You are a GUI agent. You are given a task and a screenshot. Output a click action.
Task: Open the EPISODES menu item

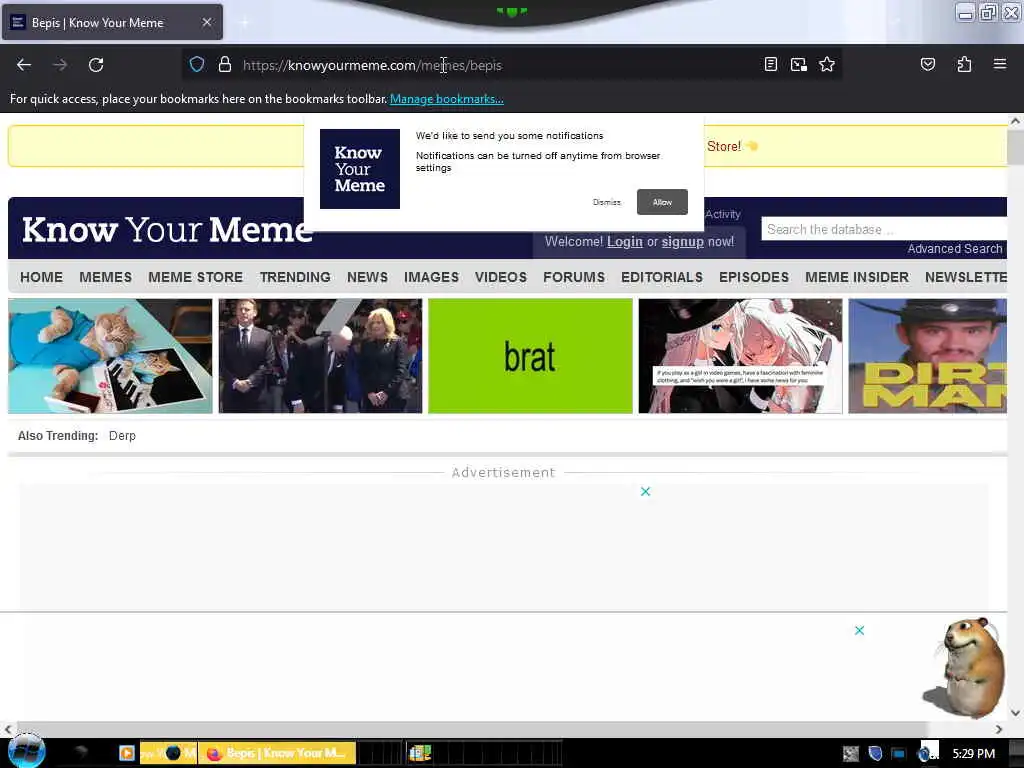pos(754,277)
